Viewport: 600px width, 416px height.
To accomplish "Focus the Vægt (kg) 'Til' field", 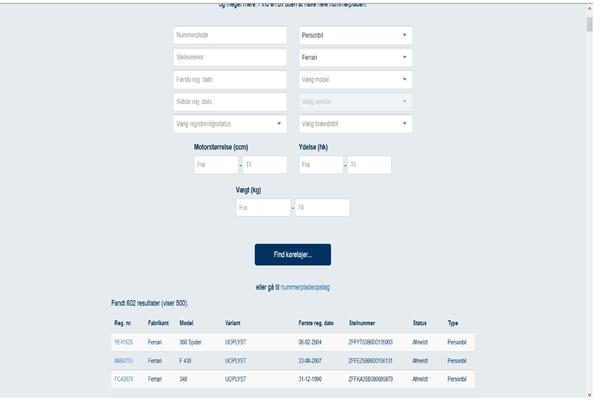I will click(x=322, y=208).
